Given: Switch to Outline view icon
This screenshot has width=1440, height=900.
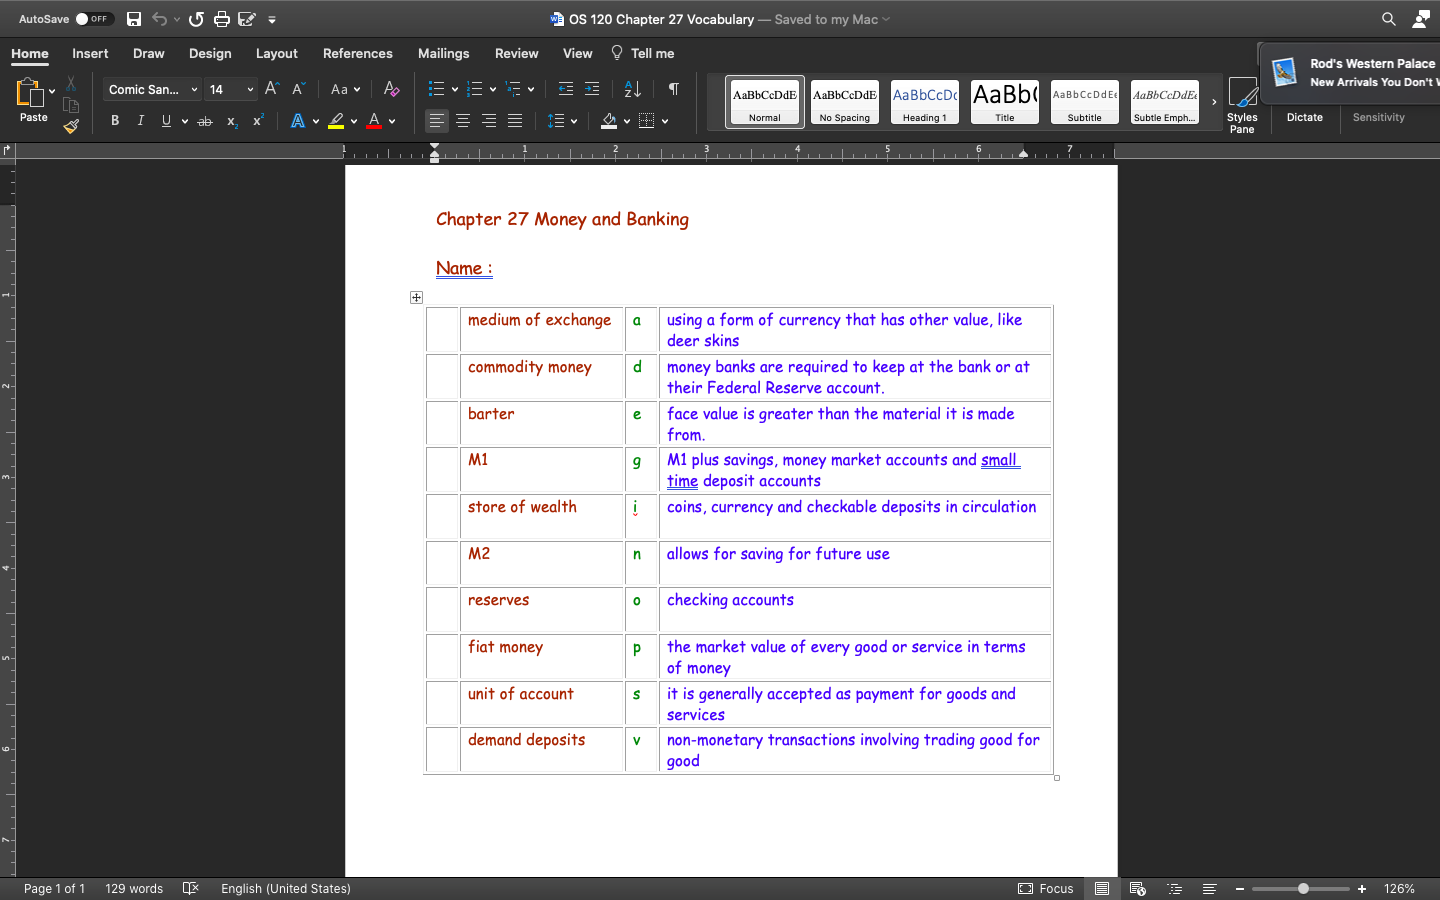Looking at the screenshot, I should pos(1175,888).
